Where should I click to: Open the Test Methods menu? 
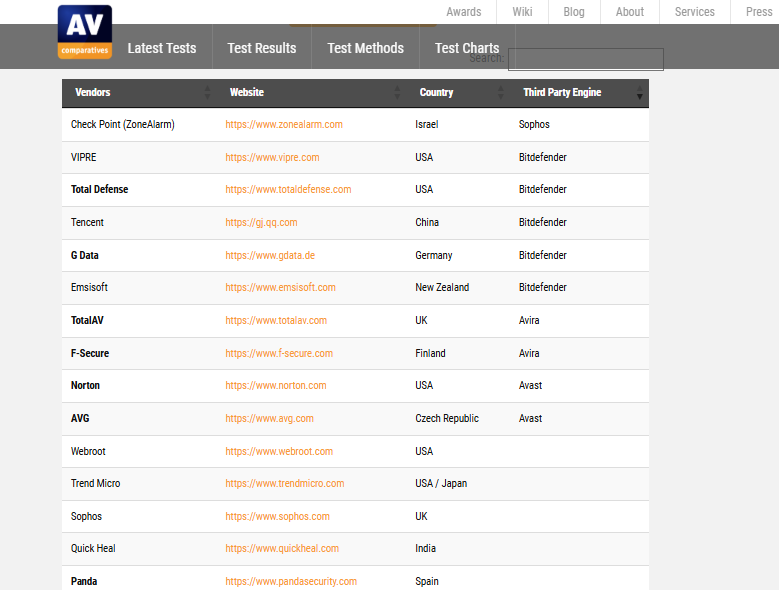click(x=366, y=48)
